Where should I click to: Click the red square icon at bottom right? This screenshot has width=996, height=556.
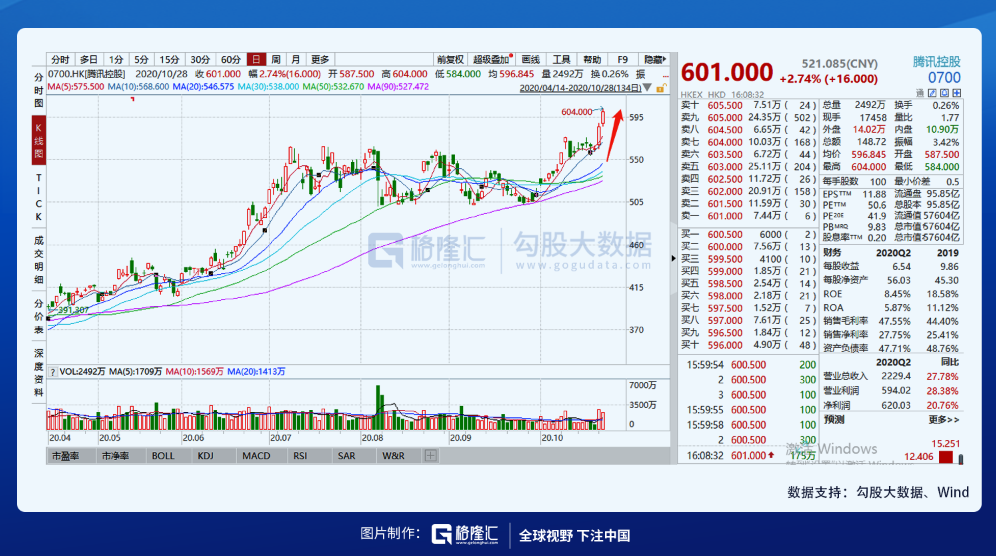946,457
